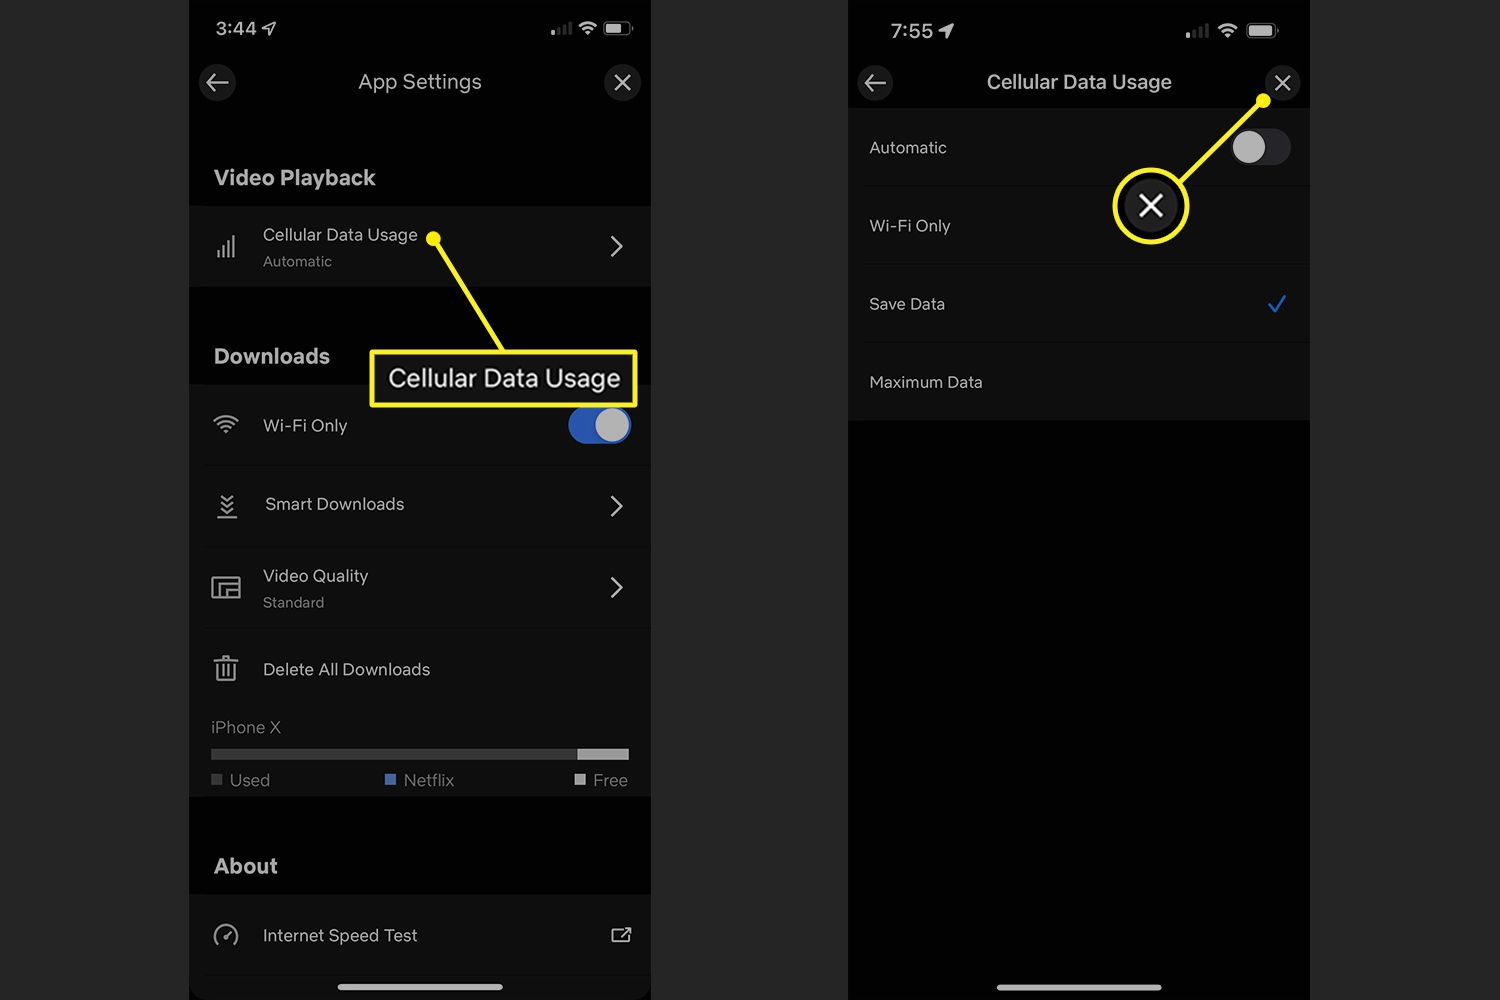This screenshot has height=1000, width=1500.
Task: Toggle the Wi-Fi Only switch off
Action: (598, 425)
